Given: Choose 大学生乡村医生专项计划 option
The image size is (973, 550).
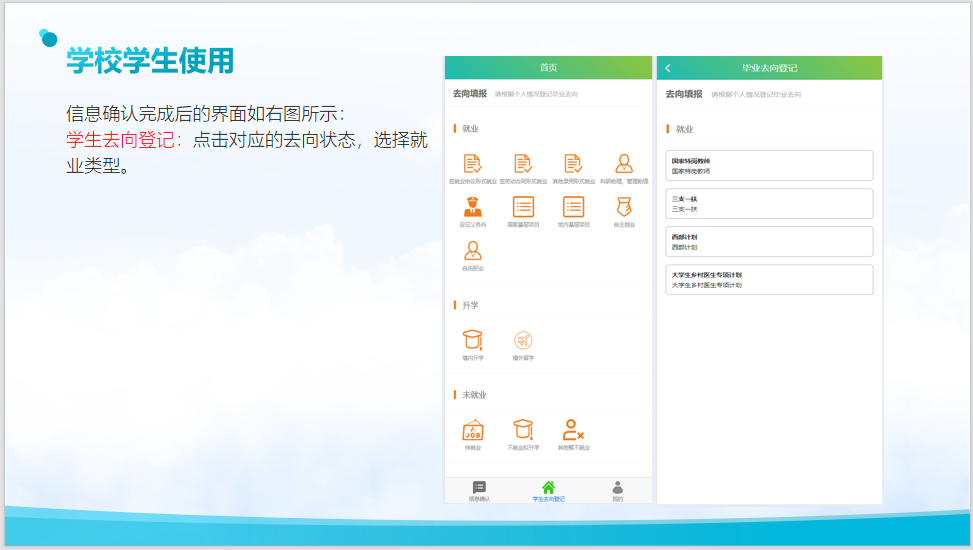Looking at the screenshot, I should click(x=769, y=279).
